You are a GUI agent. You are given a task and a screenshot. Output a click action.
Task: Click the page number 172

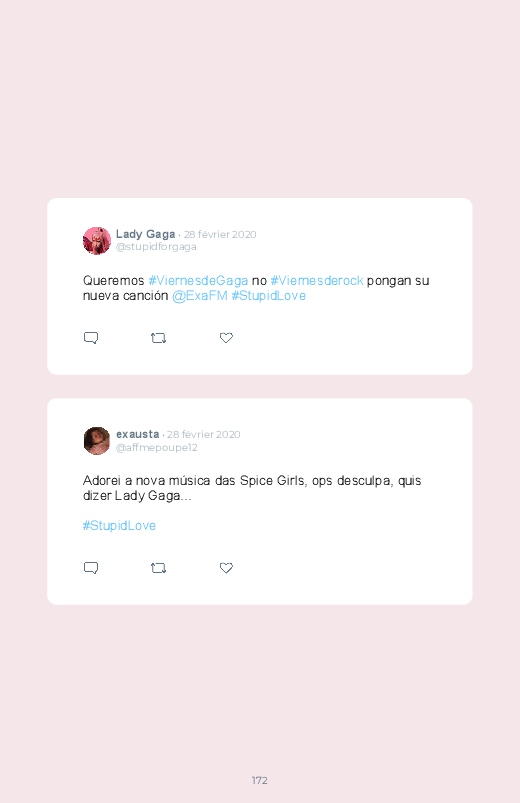(x=260, y=780)
